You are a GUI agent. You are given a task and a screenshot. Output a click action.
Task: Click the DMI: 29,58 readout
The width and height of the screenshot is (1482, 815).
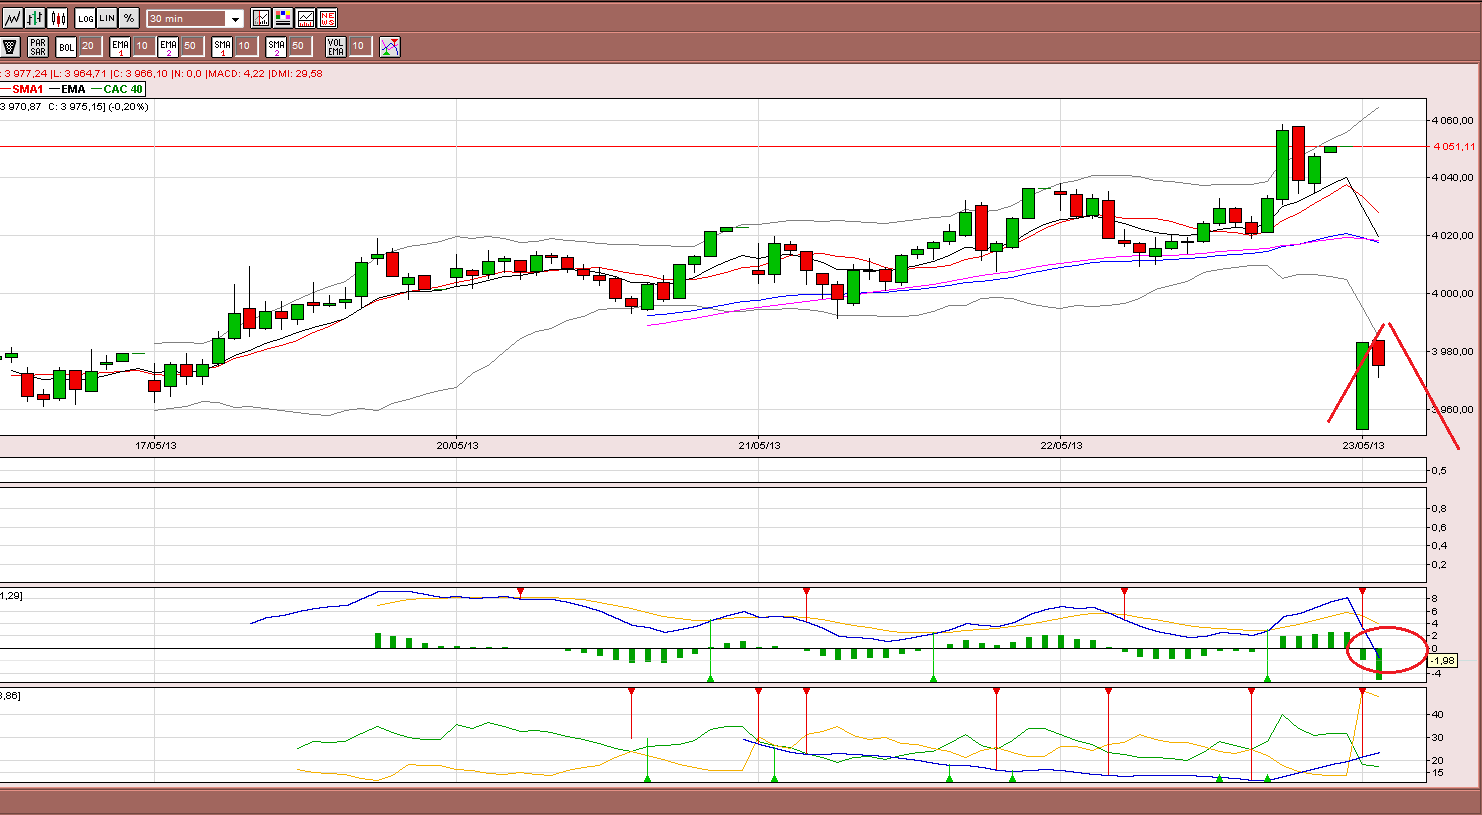(x=296, y=73)
